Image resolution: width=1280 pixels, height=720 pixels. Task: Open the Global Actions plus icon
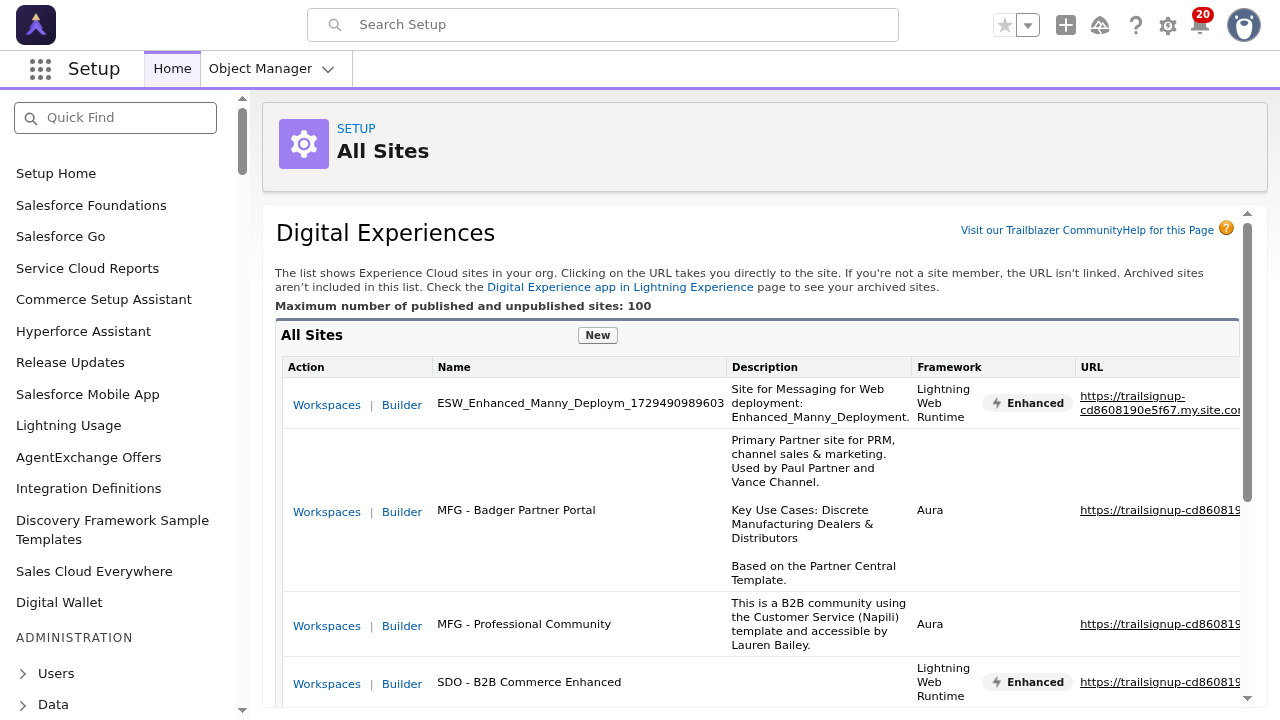1066,25
